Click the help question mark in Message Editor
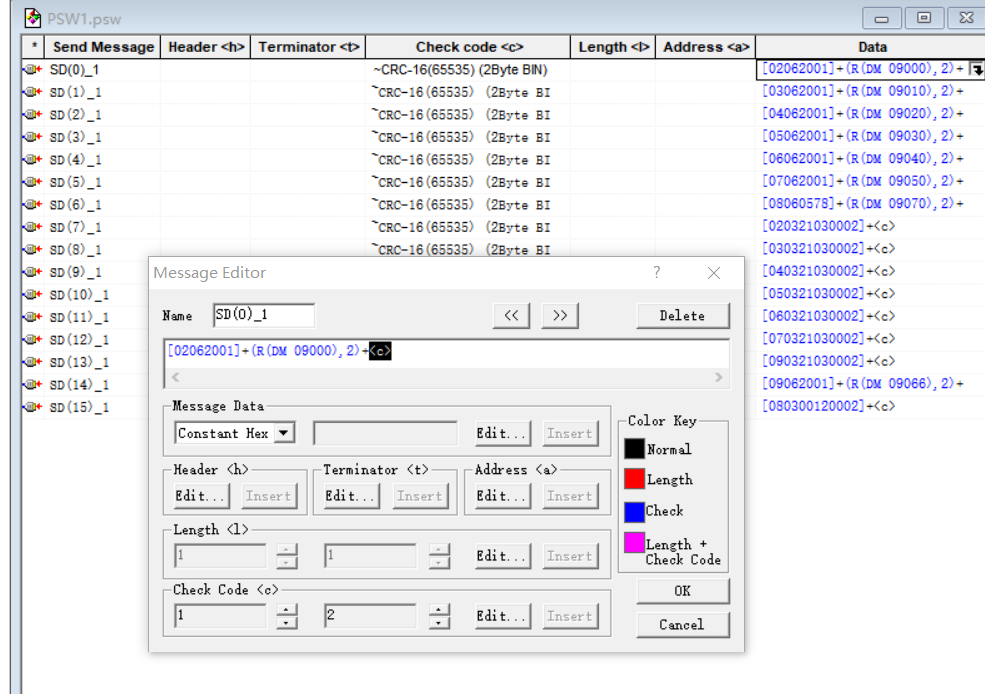 [x=657, y=273]
